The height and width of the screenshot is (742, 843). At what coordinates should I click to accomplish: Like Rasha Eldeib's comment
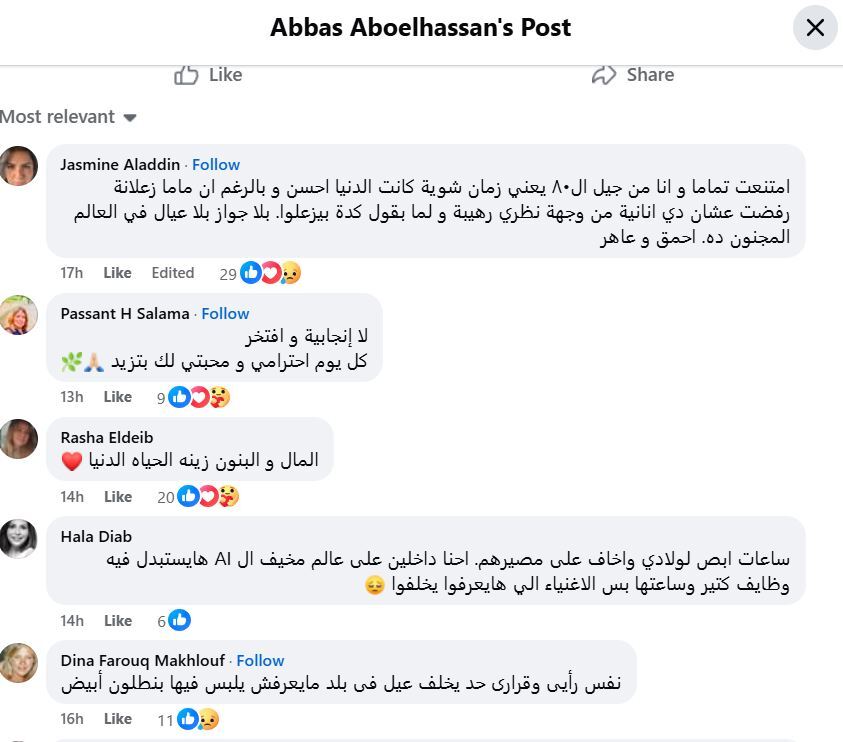[117, 497]
